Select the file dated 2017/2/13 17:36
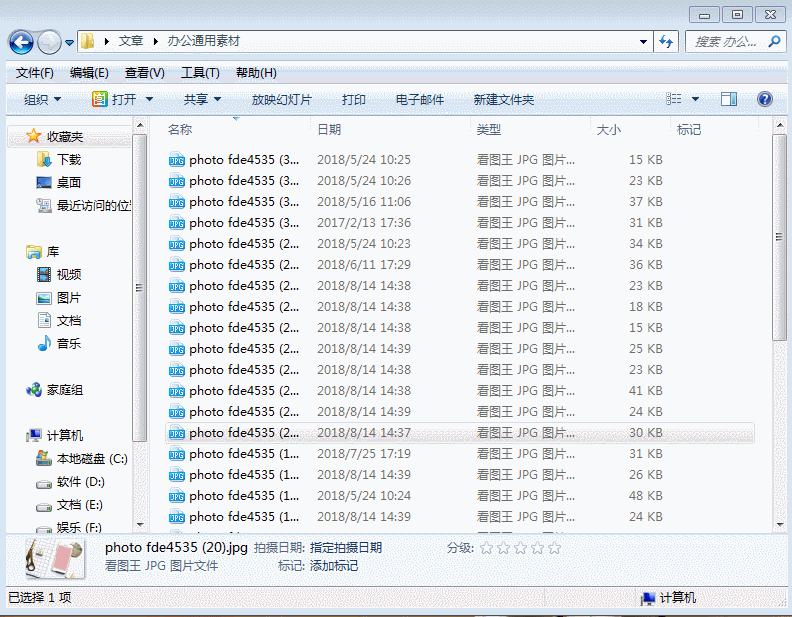 click(x=460, y=223)
